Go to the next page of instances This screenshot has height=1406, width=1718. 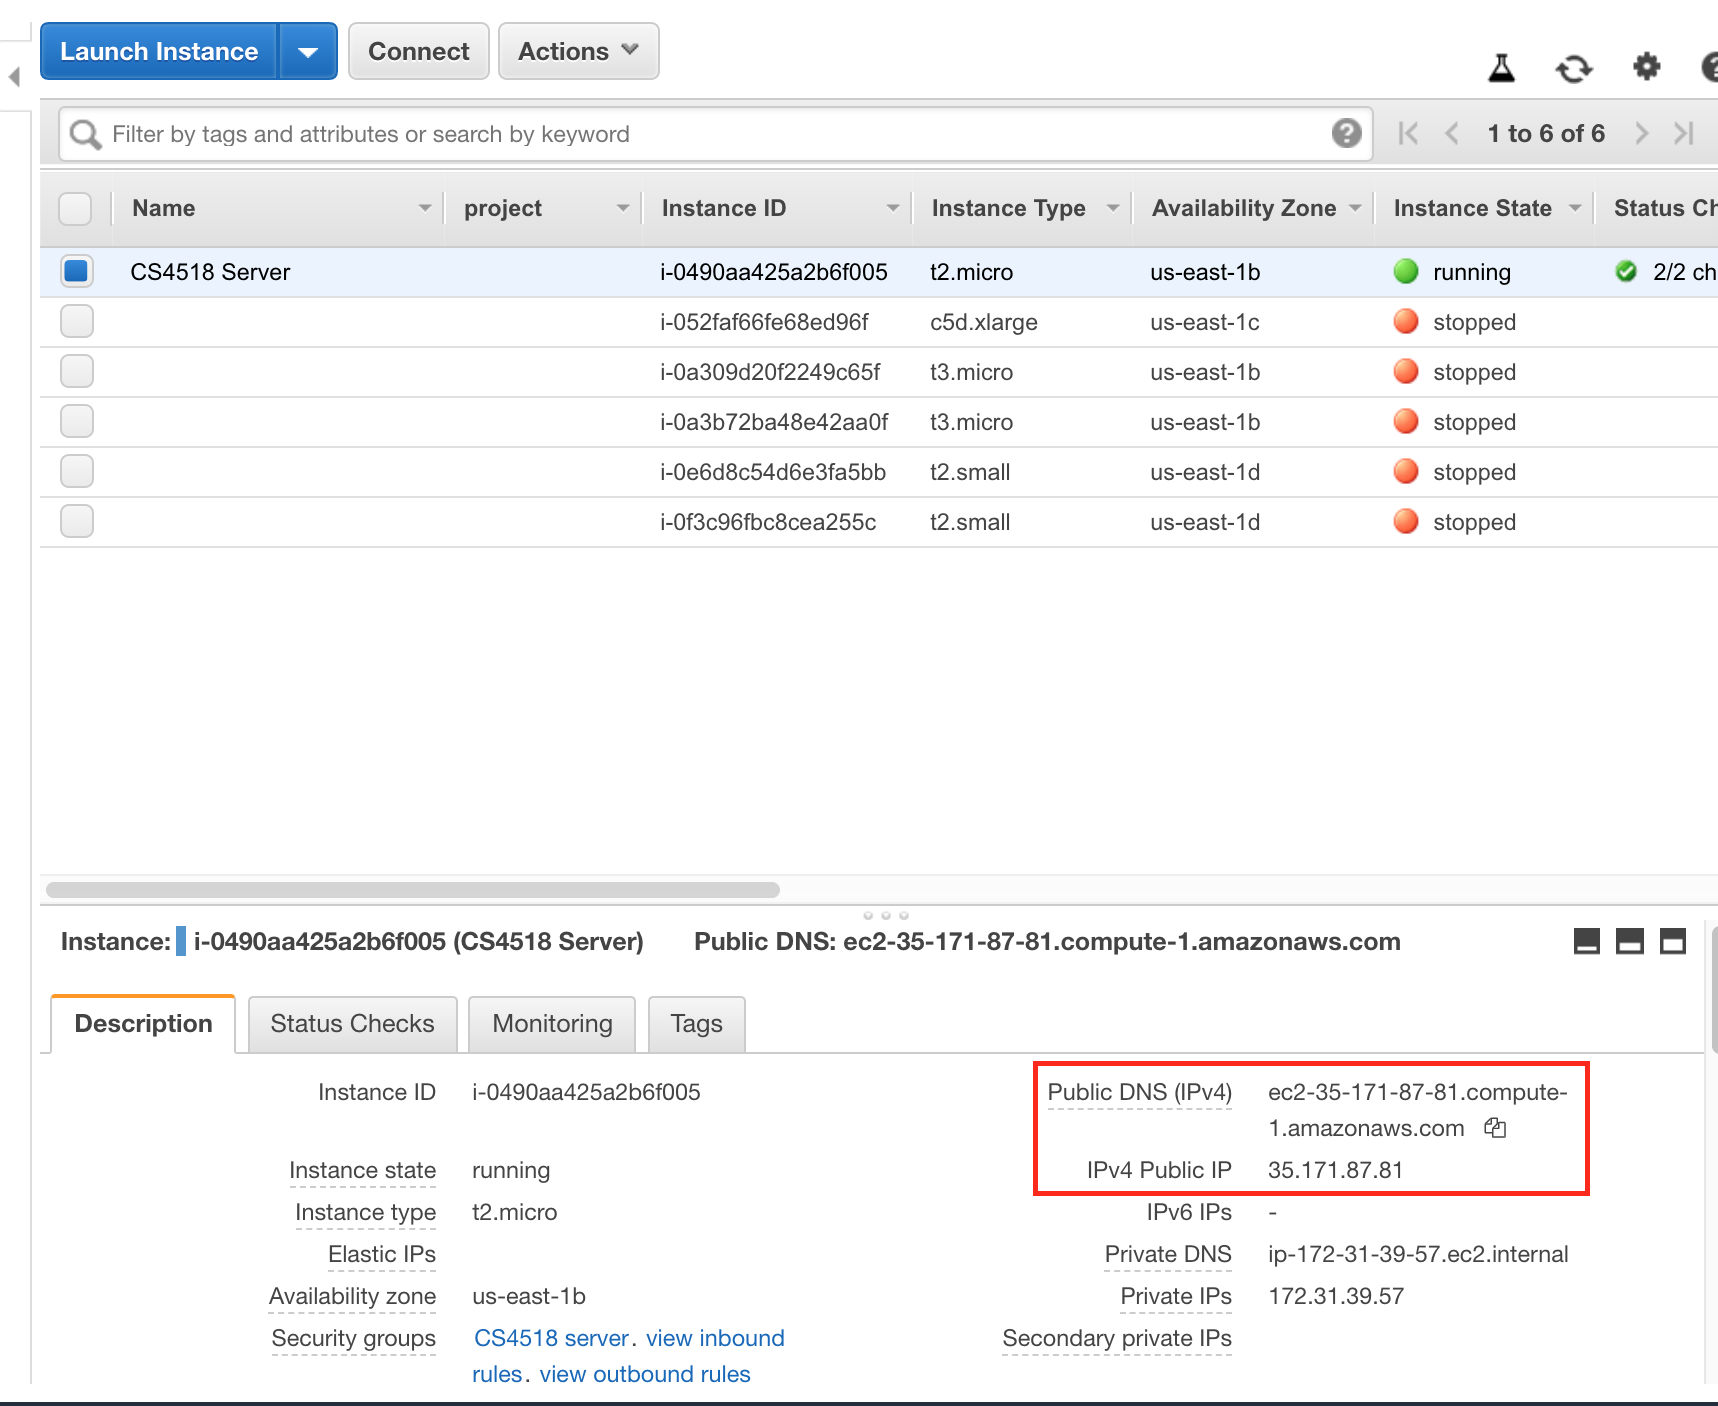[x=1641, y=133]
